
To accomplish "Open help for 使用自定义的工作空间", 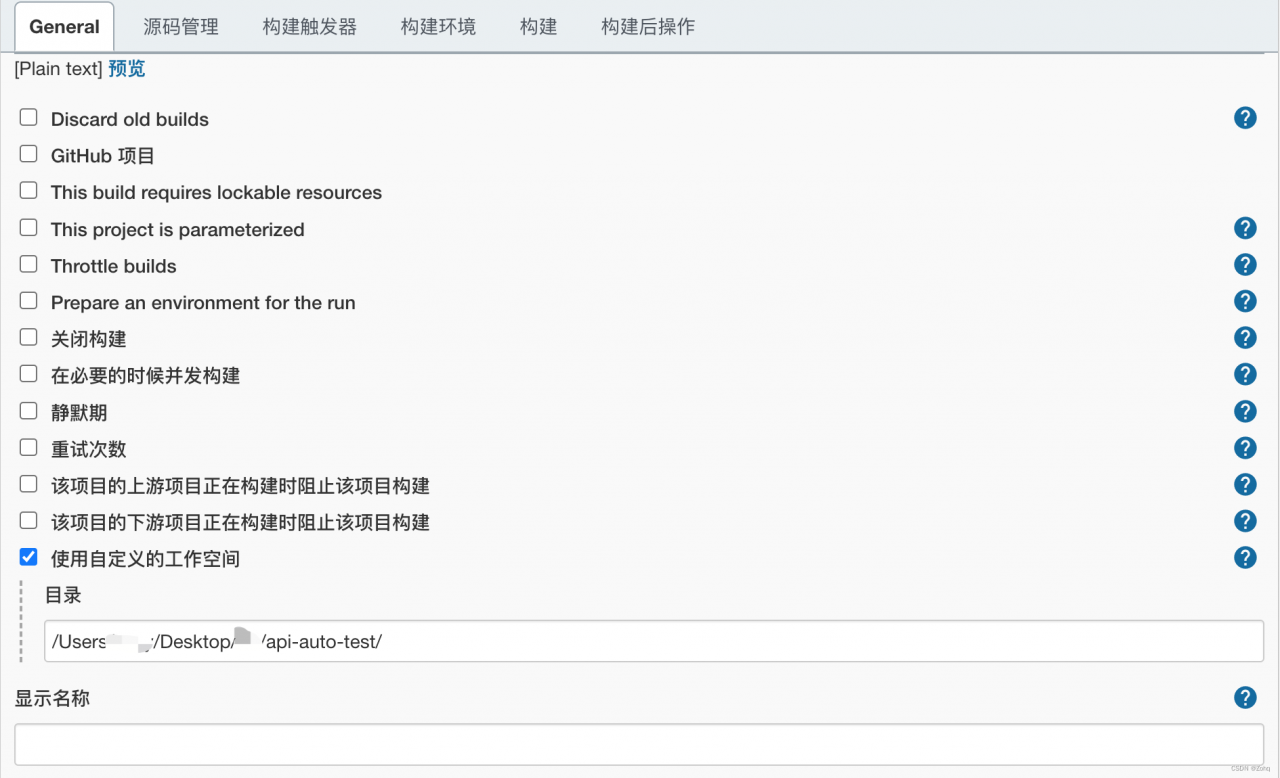I will tap(1245, 557).
